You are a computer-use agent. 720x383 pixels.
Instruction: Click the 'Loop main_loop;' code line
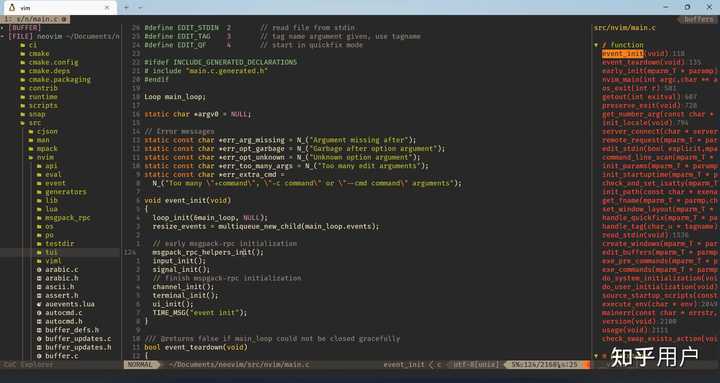tap(175, 97)
